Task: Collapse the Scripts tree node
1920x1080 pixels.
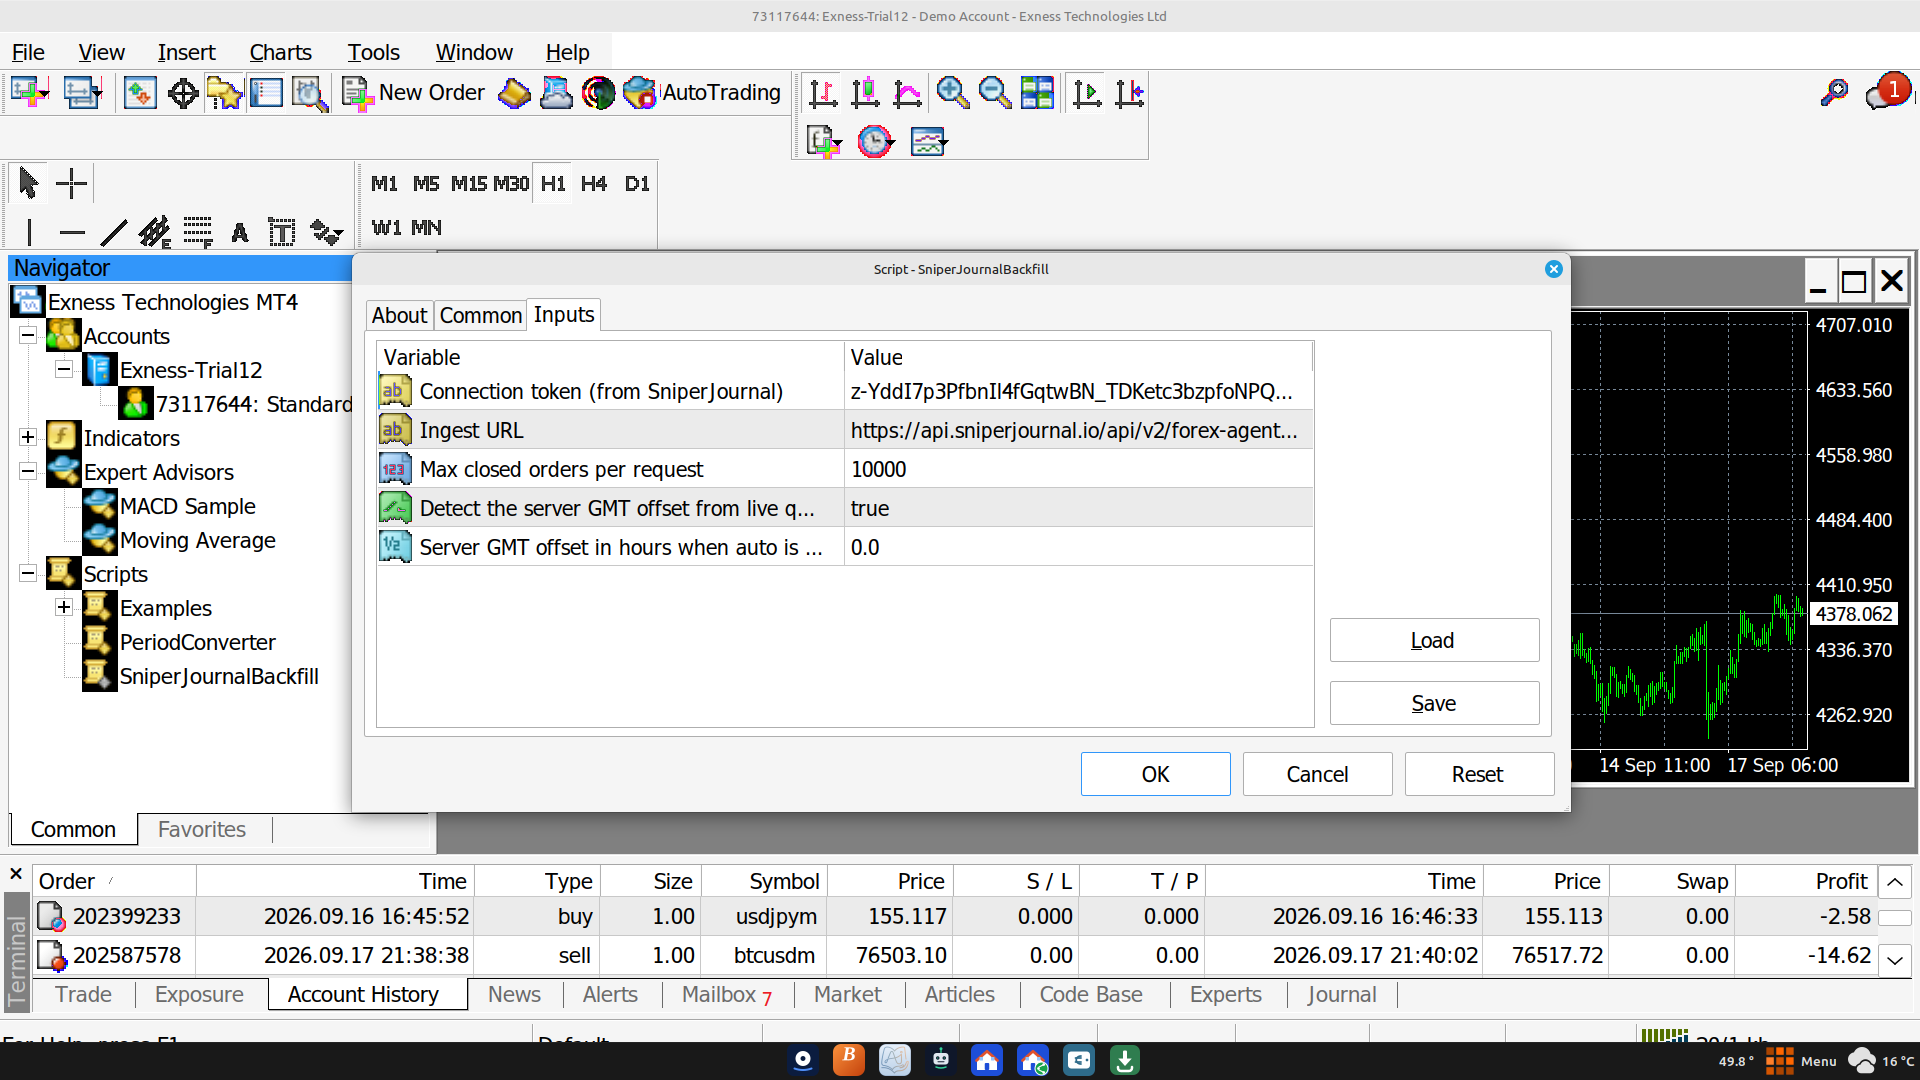Action: tap(28, 573)
